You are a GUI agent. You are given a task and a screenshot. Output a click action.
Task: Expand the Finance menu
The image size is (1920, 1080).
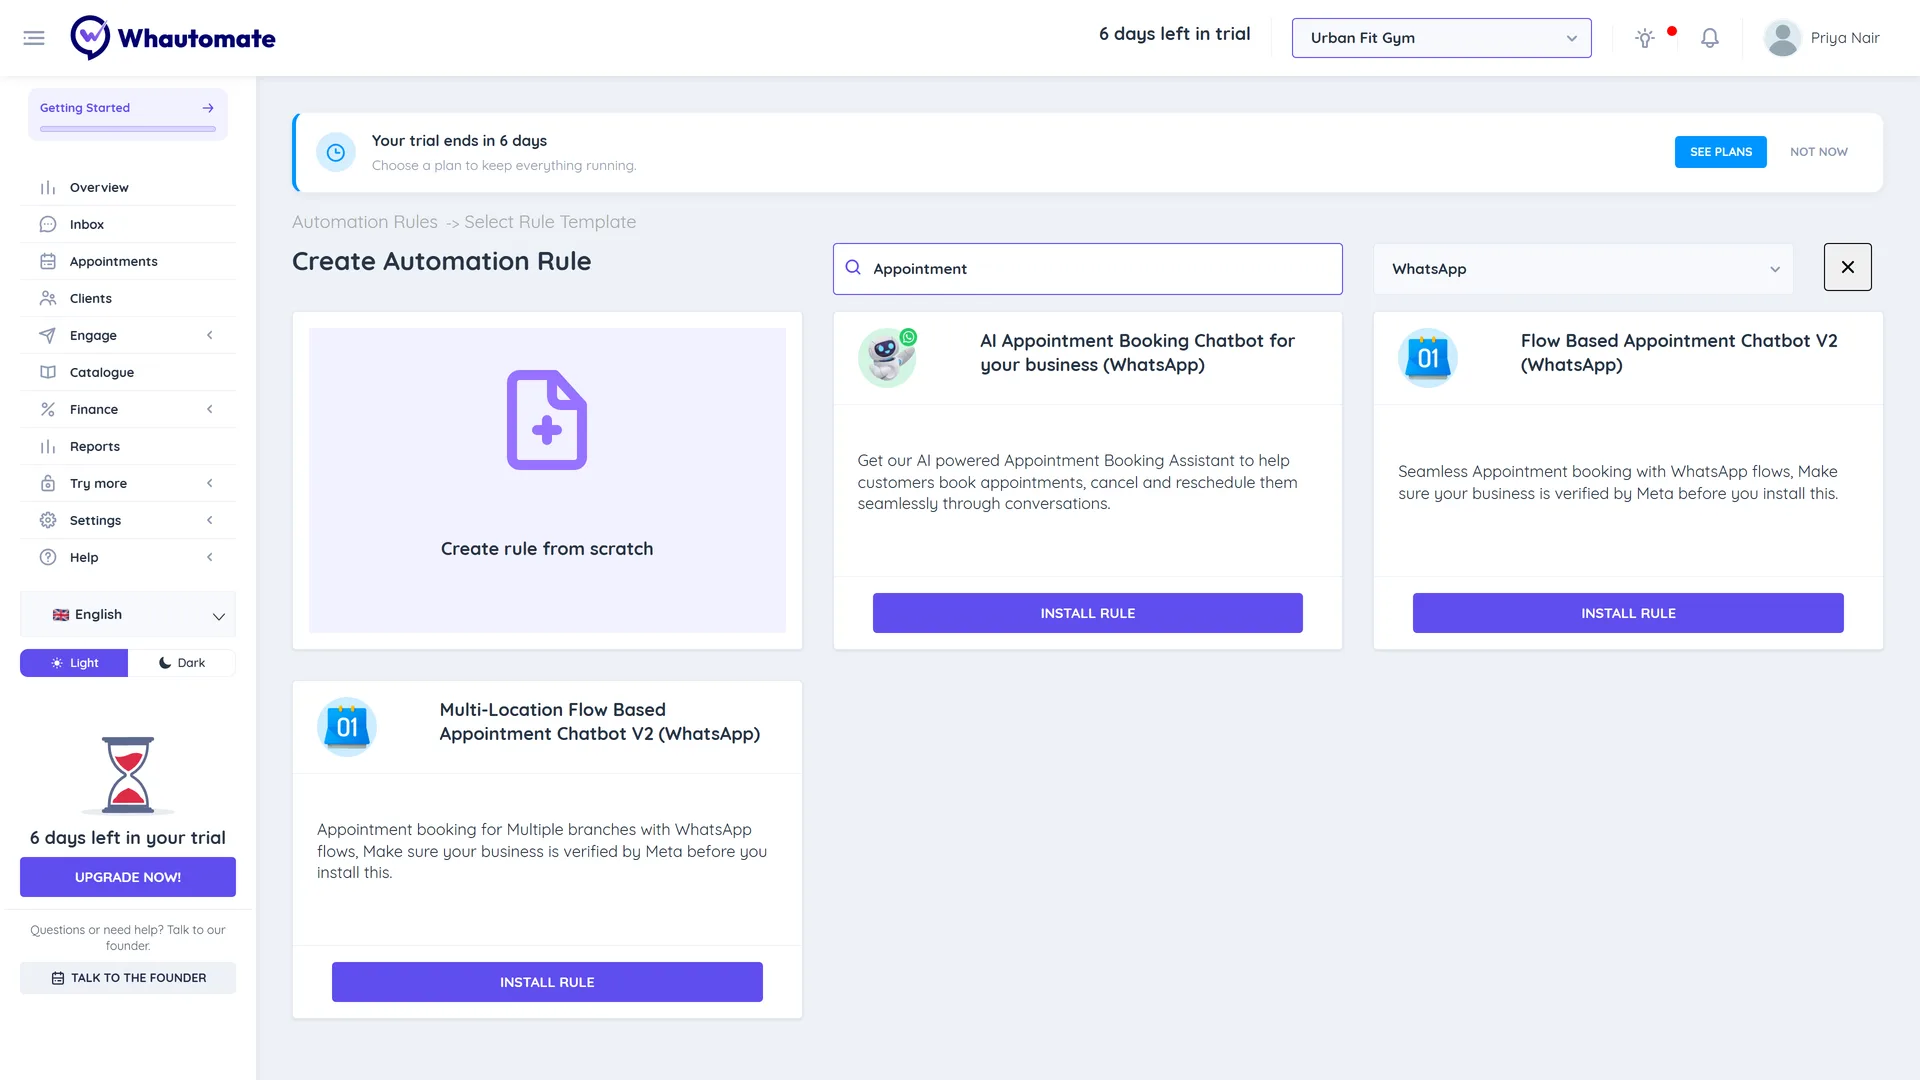(x=128, y=409)
